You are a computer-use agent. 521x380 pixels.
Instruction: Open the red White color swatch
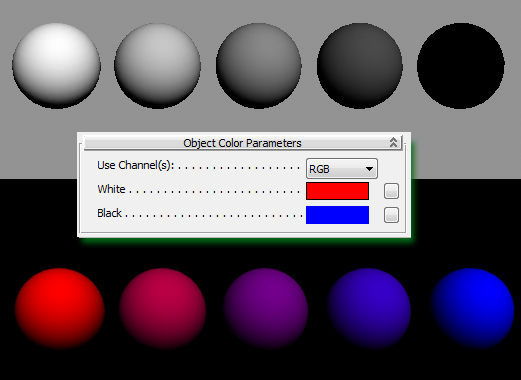[x=337, y=191]
